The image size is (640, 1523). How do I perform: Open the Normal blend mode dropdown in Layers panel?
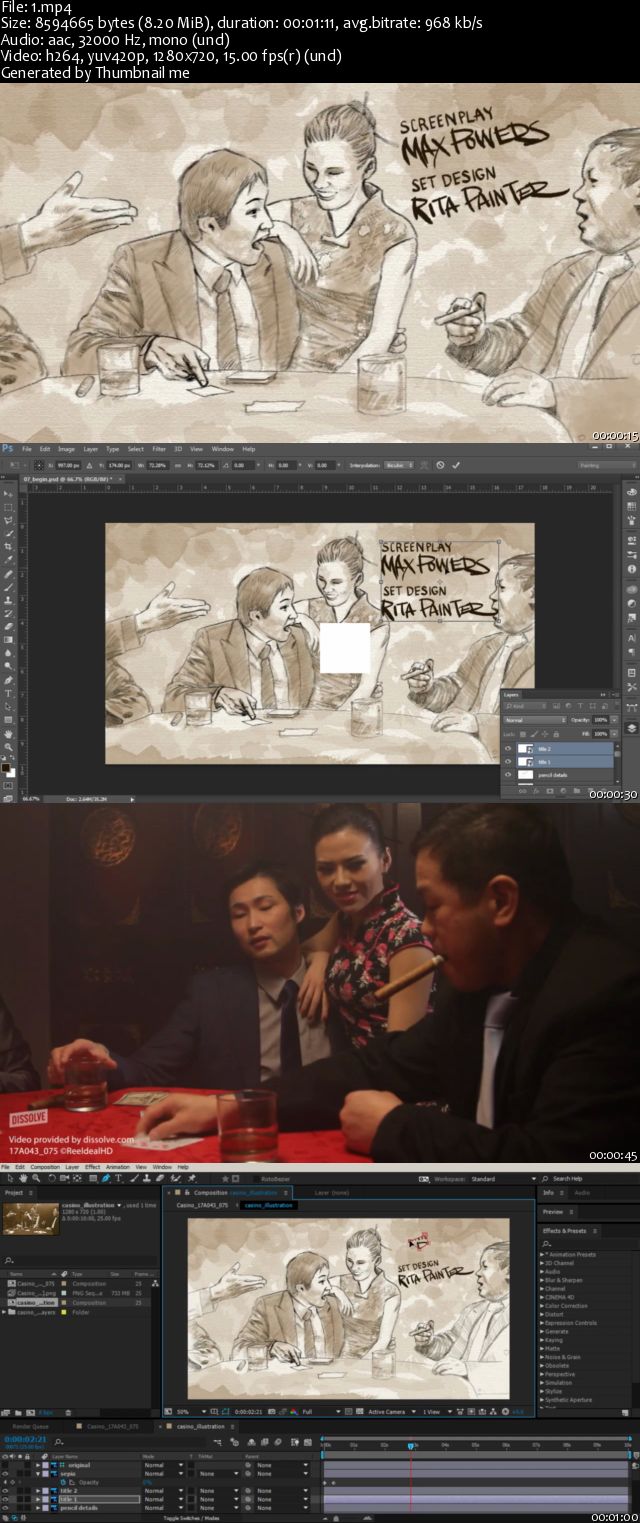(x=535, y=720)
